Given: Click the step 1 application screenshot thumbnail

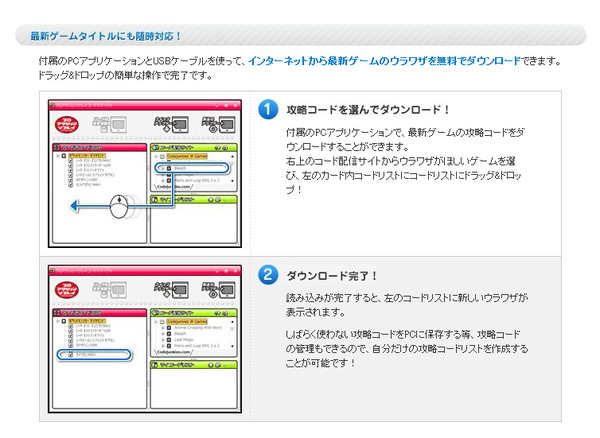Looking at the screenshot, I should pos(145,174).
